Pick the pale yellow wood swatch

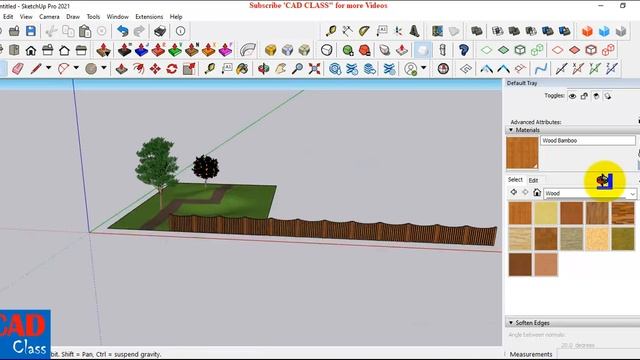pyautogui.click(x=546, y=213)
